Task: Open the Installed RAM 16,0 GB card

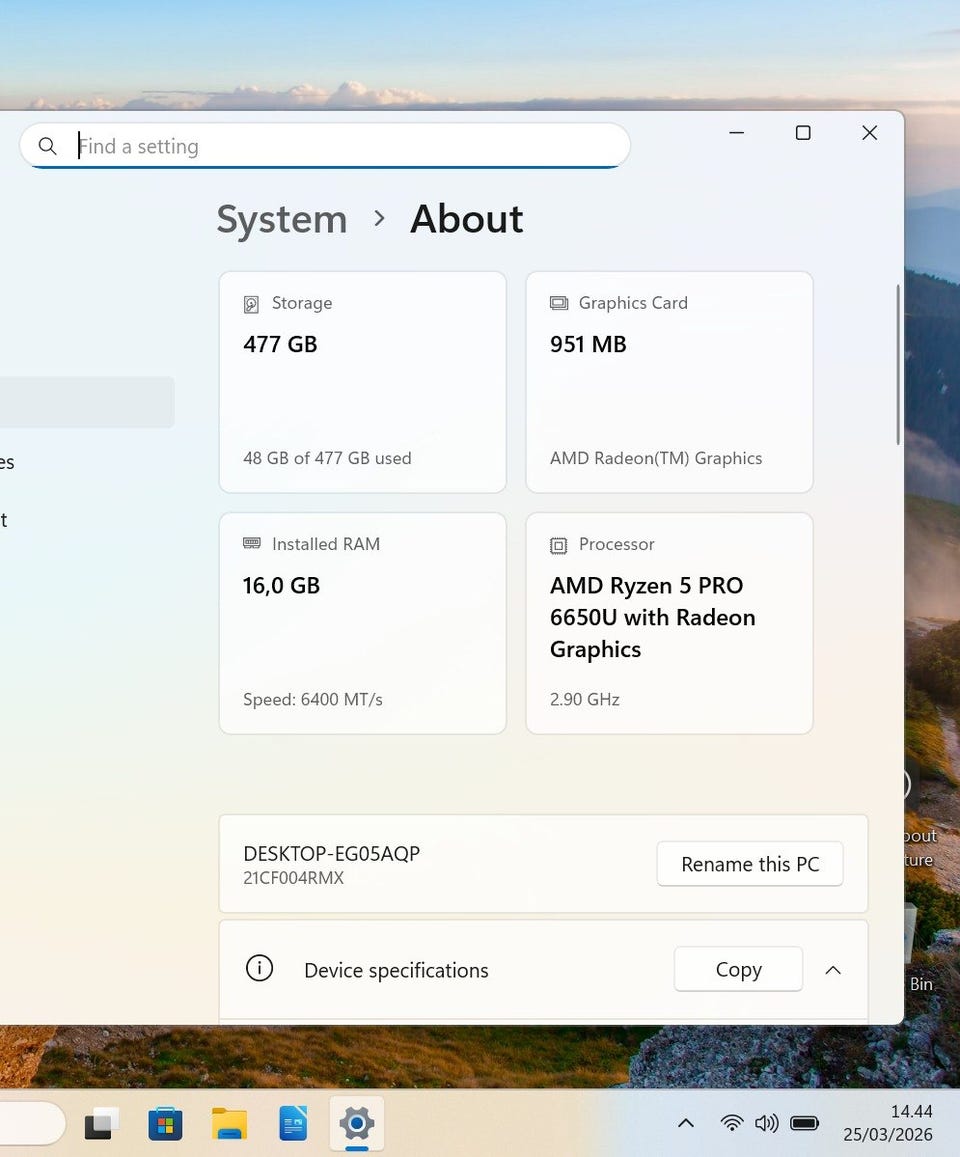Action: 362,623
